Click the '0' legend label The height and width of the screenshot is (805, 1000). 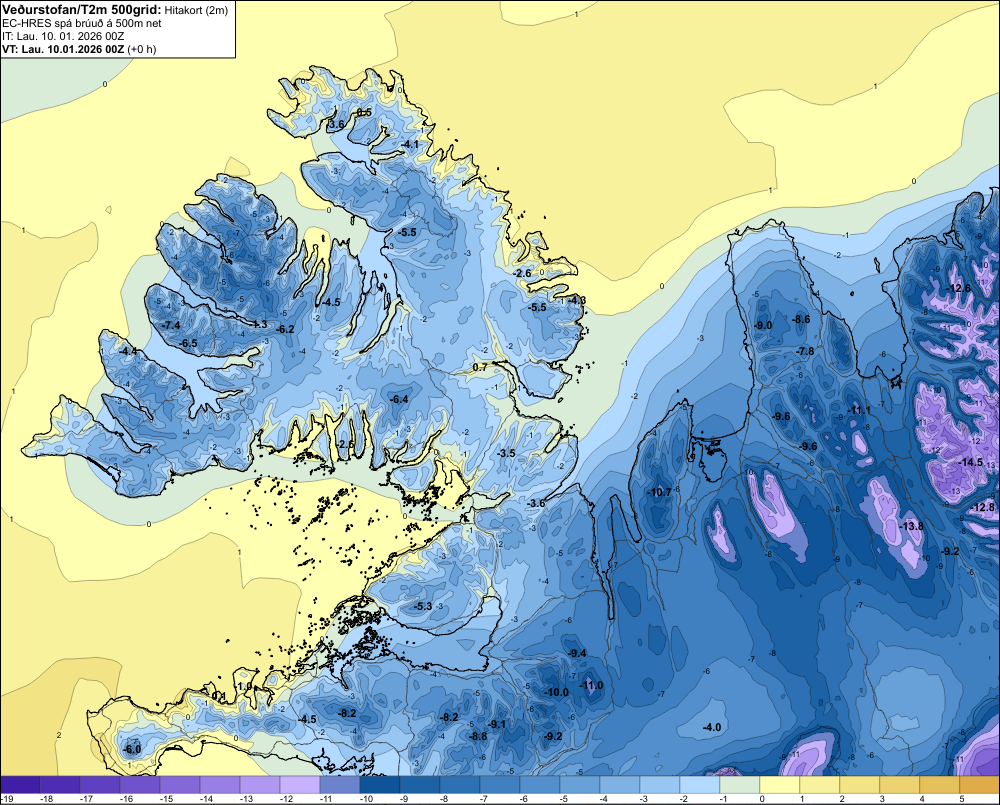[761, 799]
